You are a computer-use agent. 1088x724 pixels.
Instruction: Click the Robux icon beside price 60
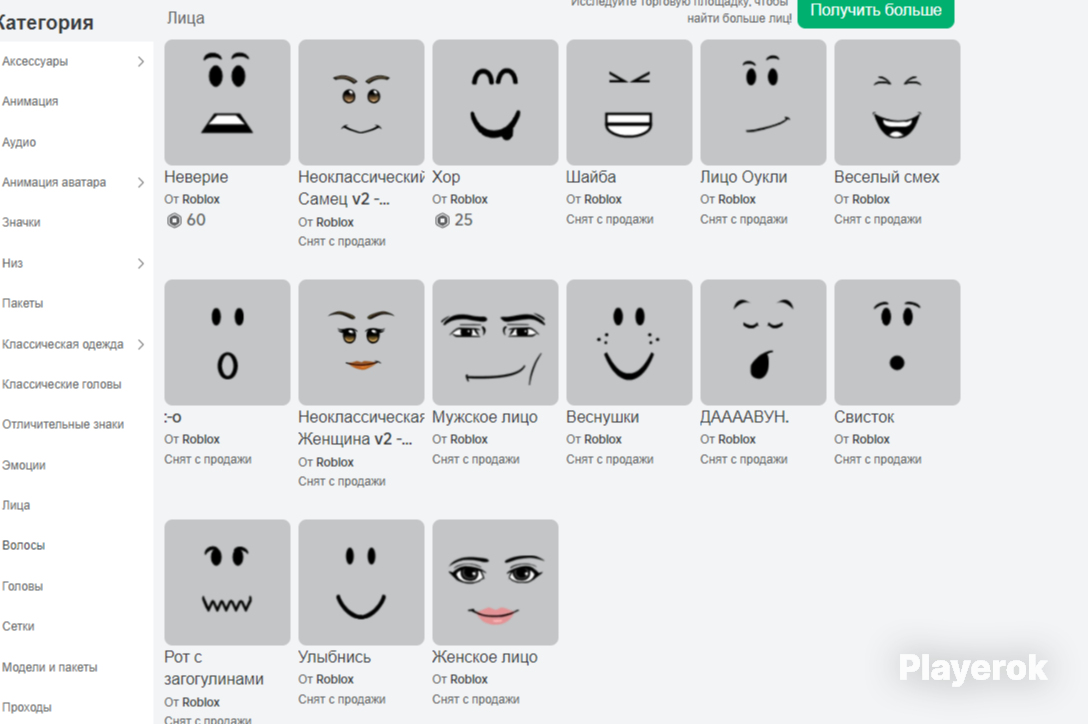pos(174,221)
